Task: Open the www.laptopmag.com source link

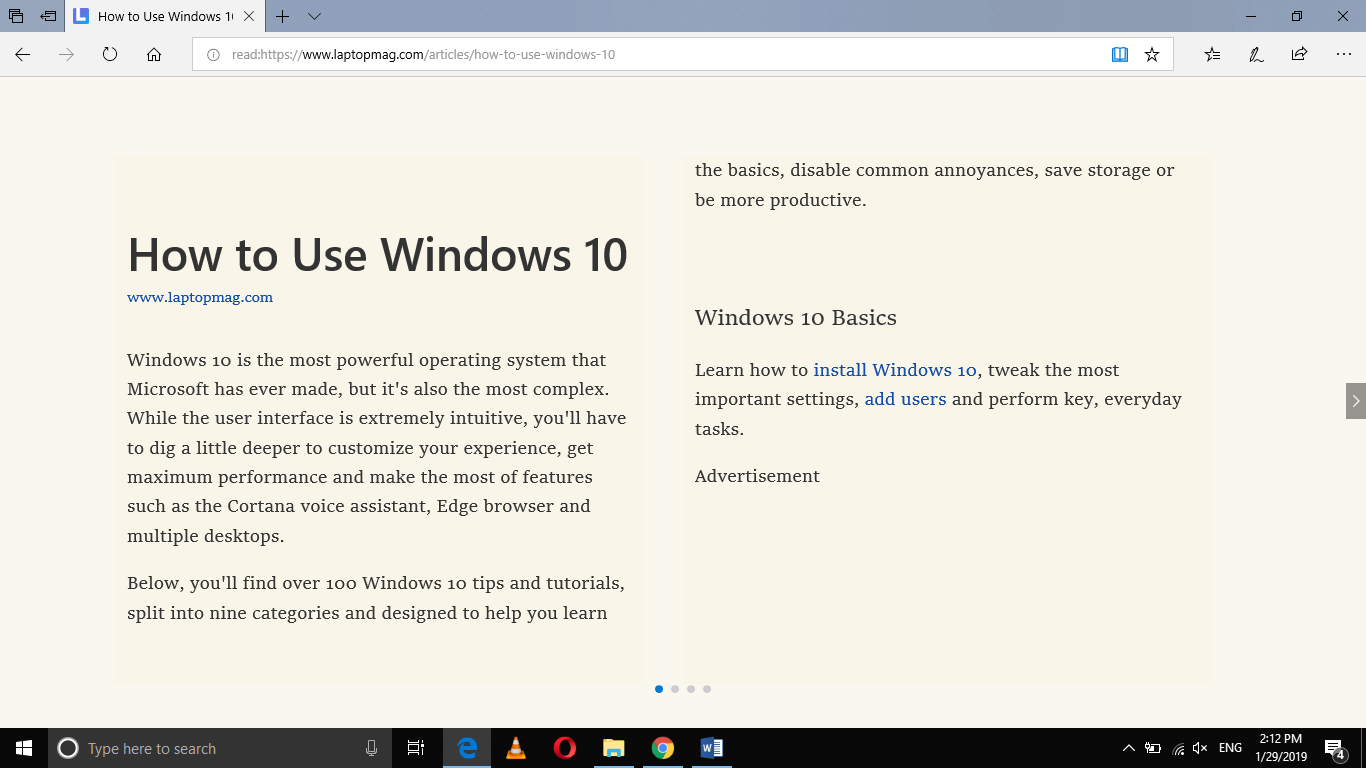Action: click(200, 297)
